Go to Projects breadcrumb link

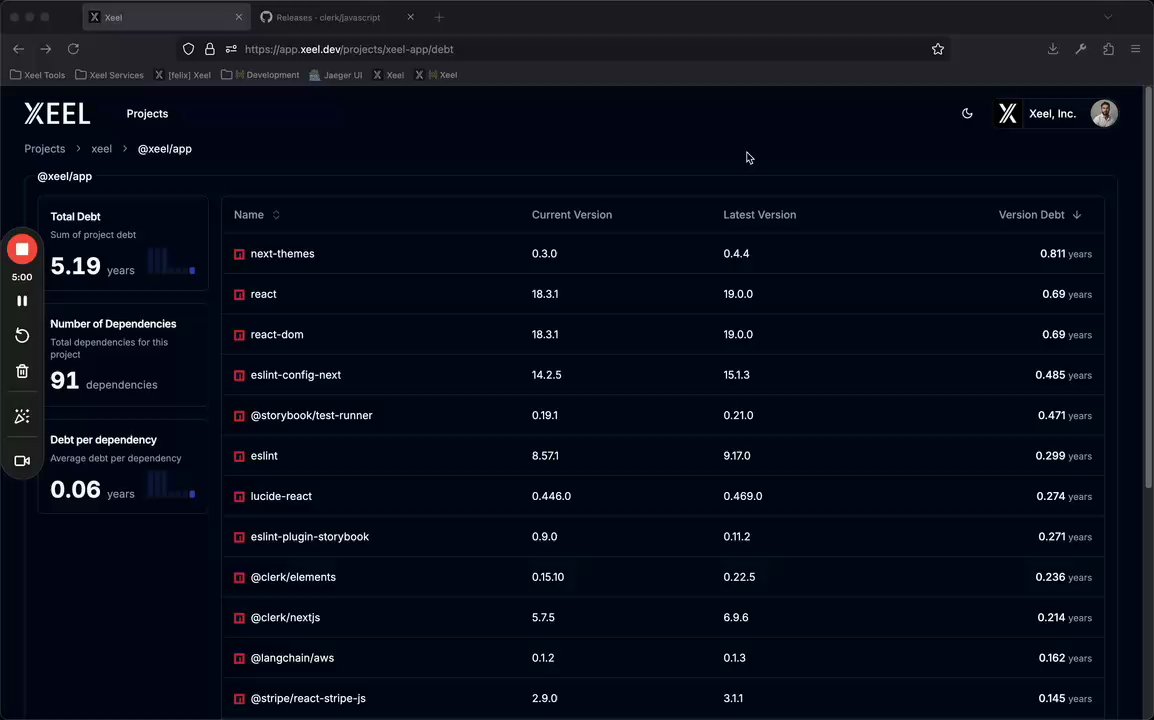pos(45,149)
